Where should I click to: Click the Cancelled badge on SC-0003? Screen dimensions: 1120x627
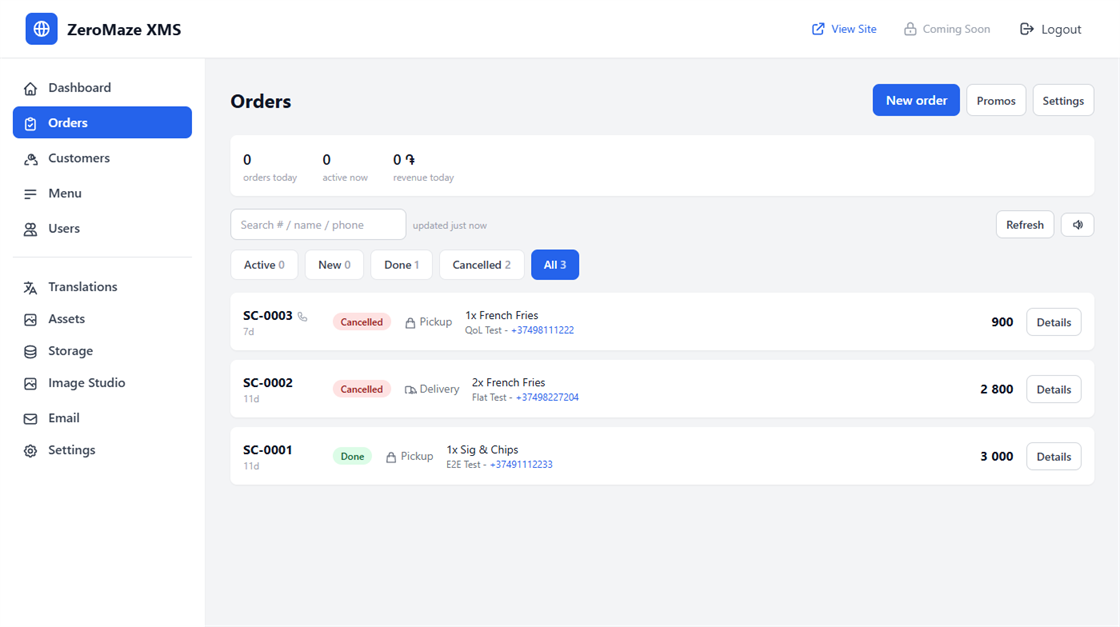361,322
